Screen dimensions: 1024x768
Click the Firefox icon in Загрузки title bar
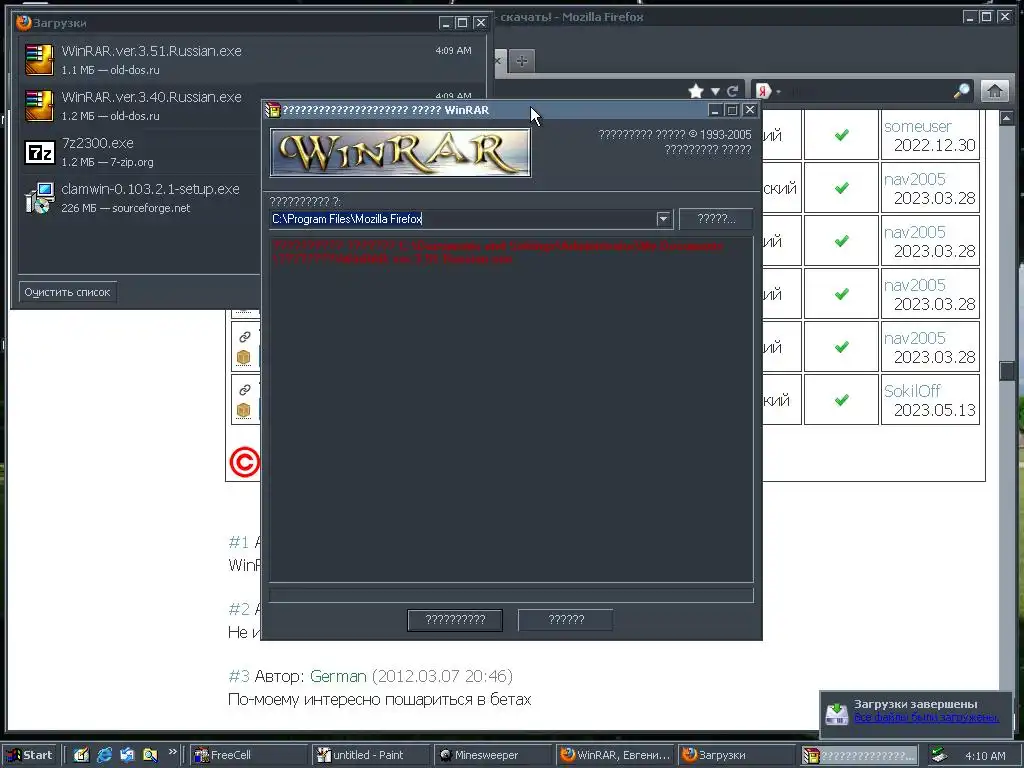click(24, 22)
